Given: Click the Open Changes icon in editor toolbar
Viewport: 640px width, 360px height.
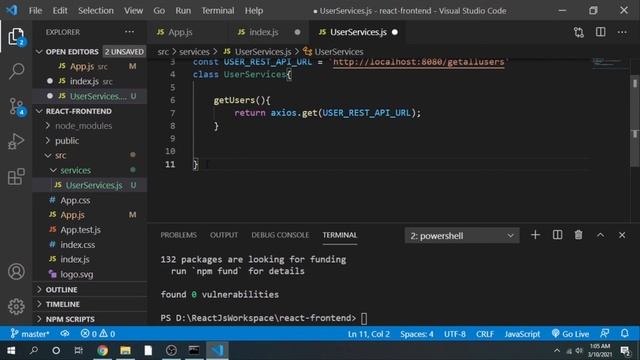Looking at the screenshot, I should (x=579, y=32).
